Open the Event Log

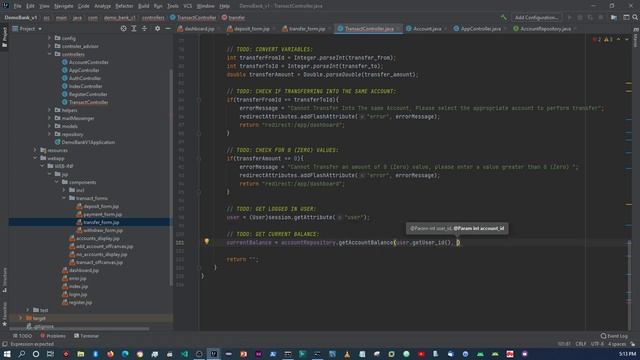(614, 336)
